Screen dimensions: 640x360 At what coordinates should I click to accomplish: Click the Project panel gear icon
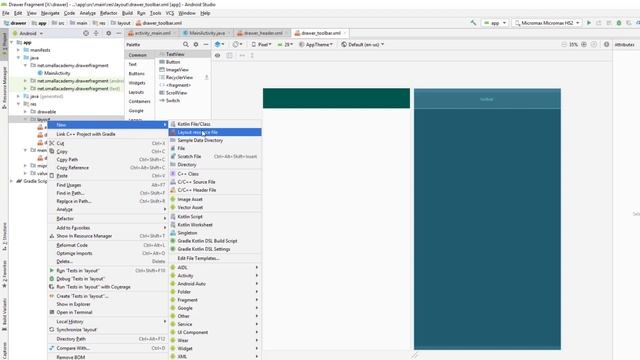tap(109, 33)
